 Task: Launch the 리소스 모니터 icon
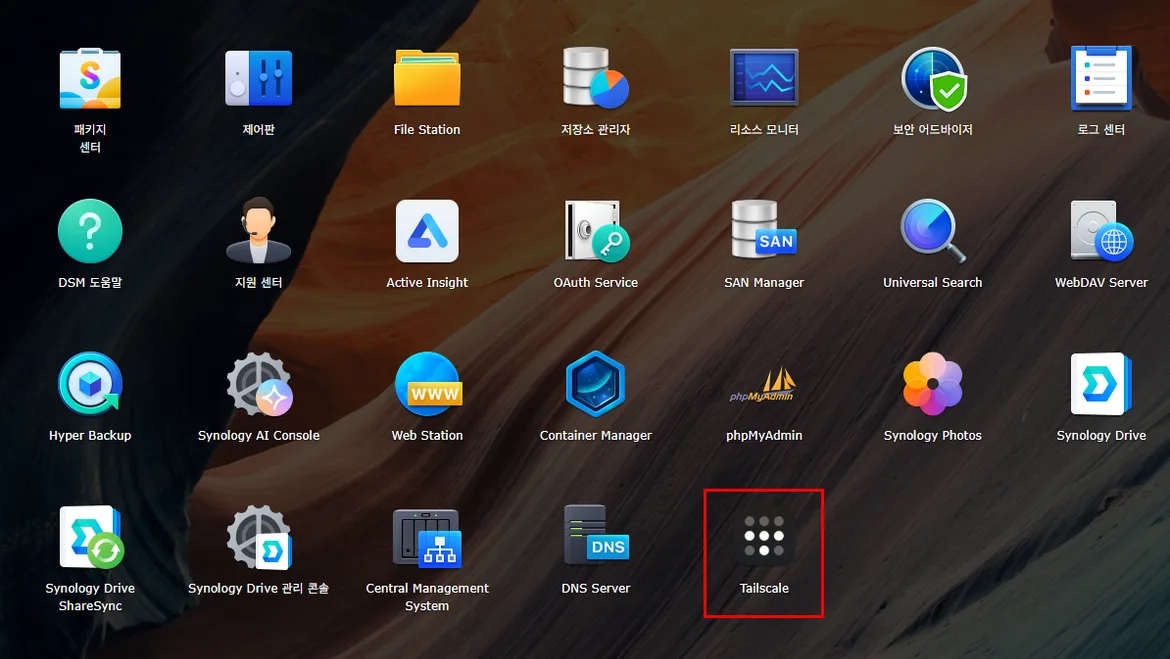click(764, 78)
